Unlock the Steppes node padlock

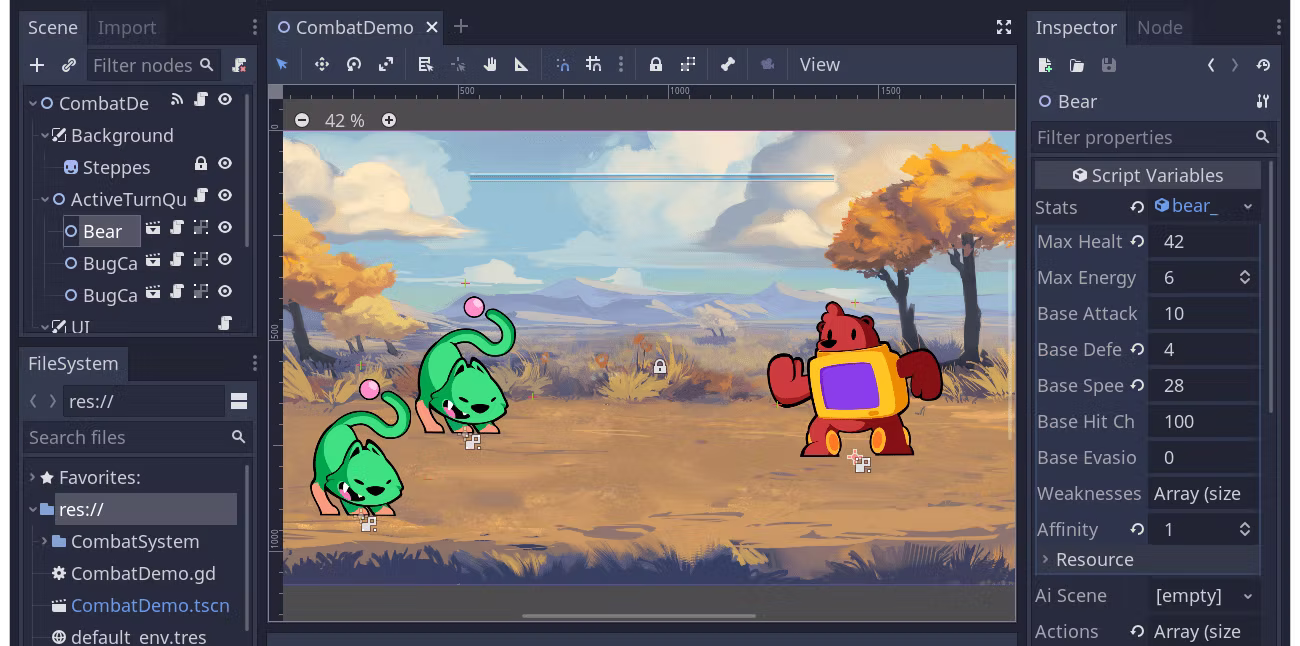[x=201, y=163]
